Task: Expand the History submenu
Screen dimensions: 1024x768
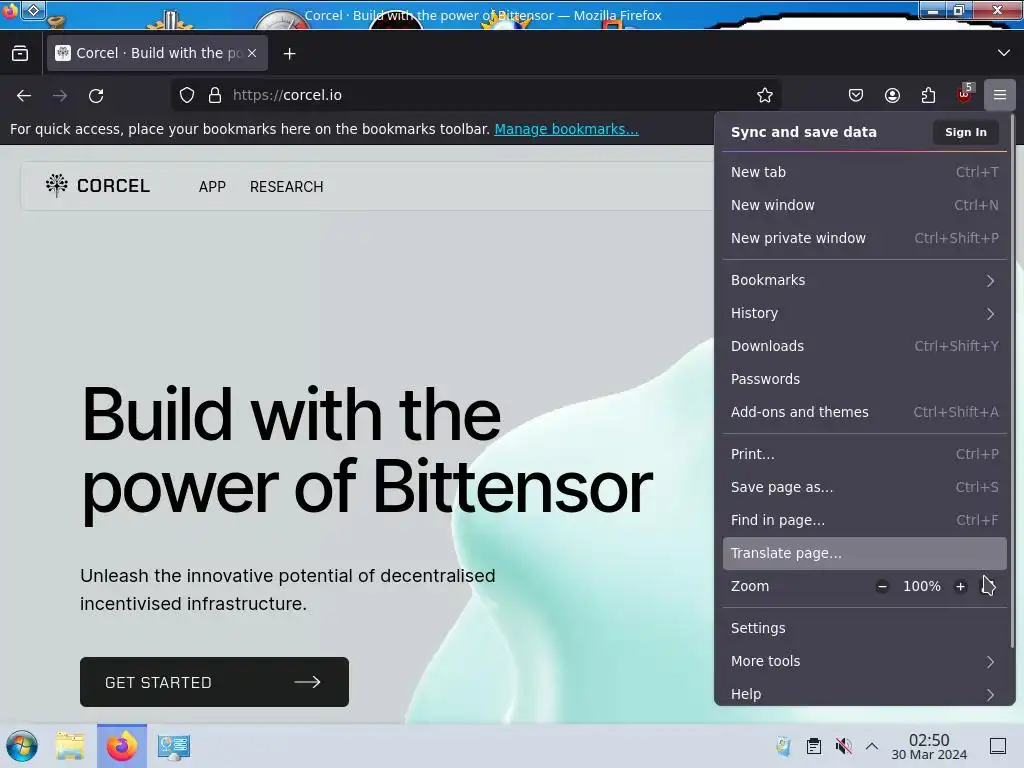Action: coord(865,313)
